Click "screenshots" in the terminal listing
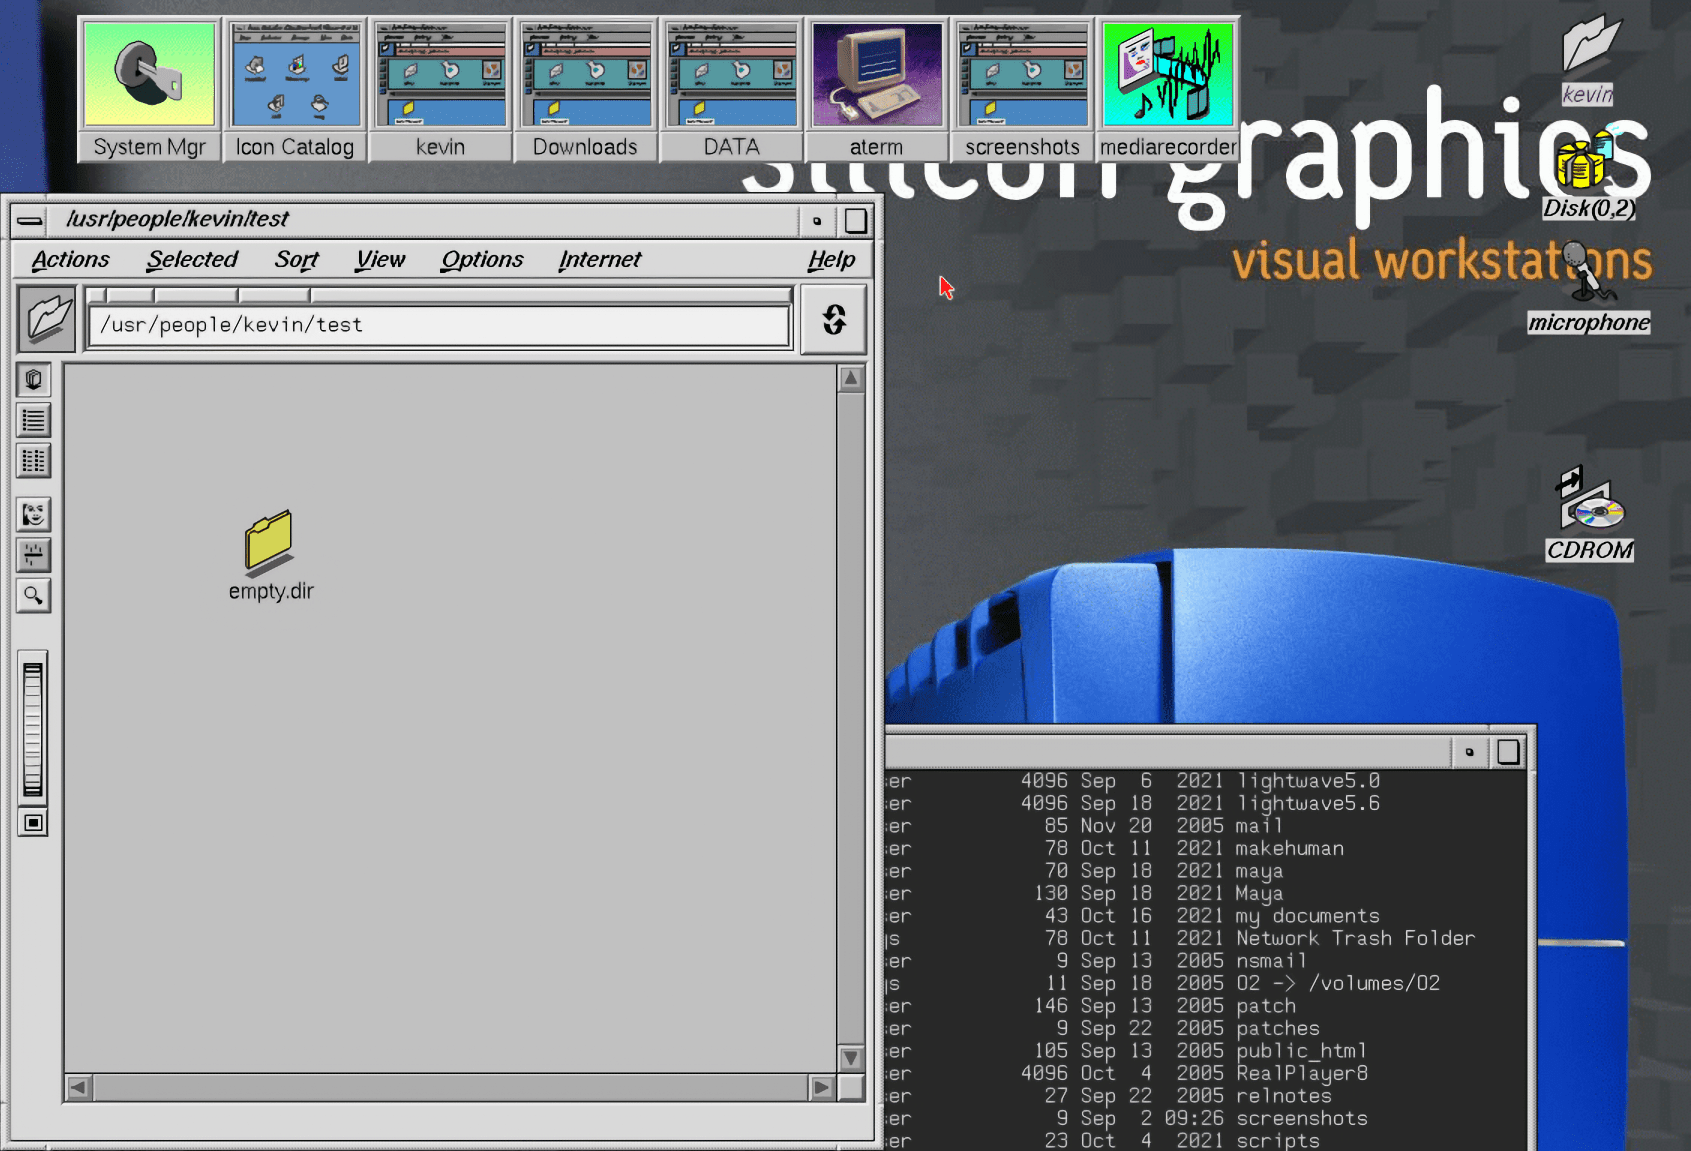Image resolution: width=1691 pixels, height=1151 pixels. [x=1302, y=1119]
